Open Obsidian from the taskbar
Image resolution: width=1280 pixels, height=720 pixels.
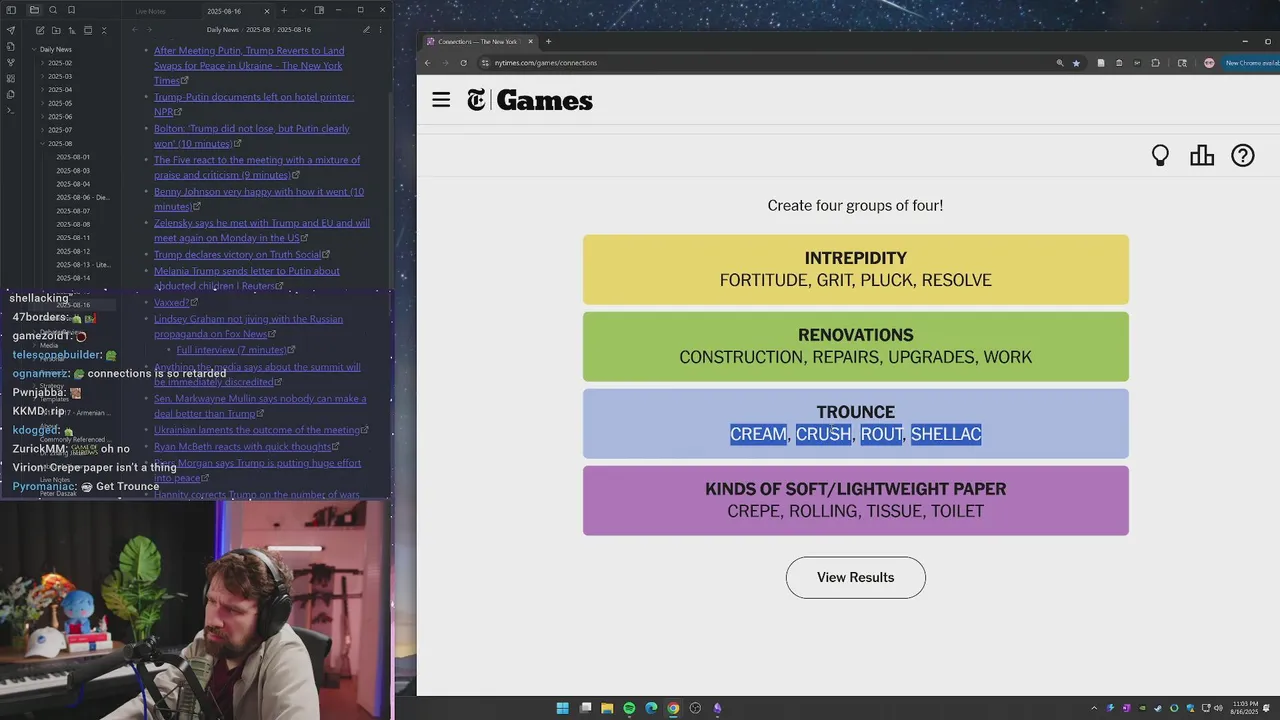[x=717, y=708]
